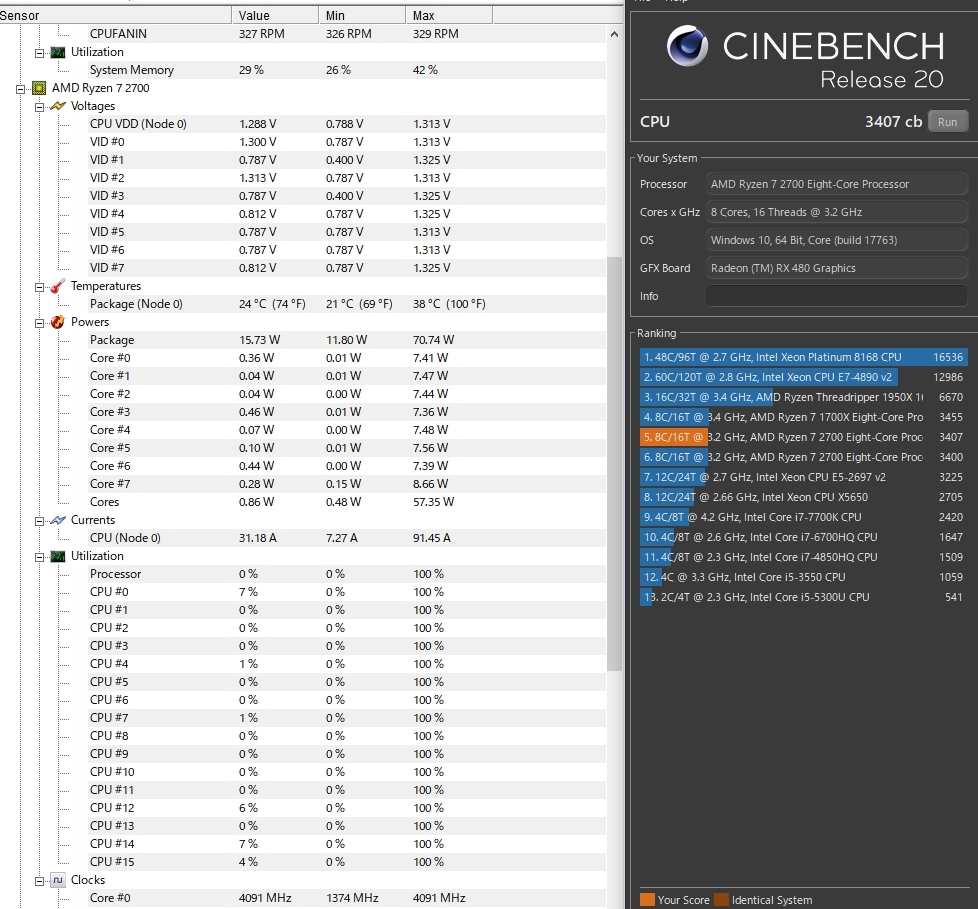The image size is (978, 909).
Task: Click the Voltages lightning icon
Action: click(57, 106)
